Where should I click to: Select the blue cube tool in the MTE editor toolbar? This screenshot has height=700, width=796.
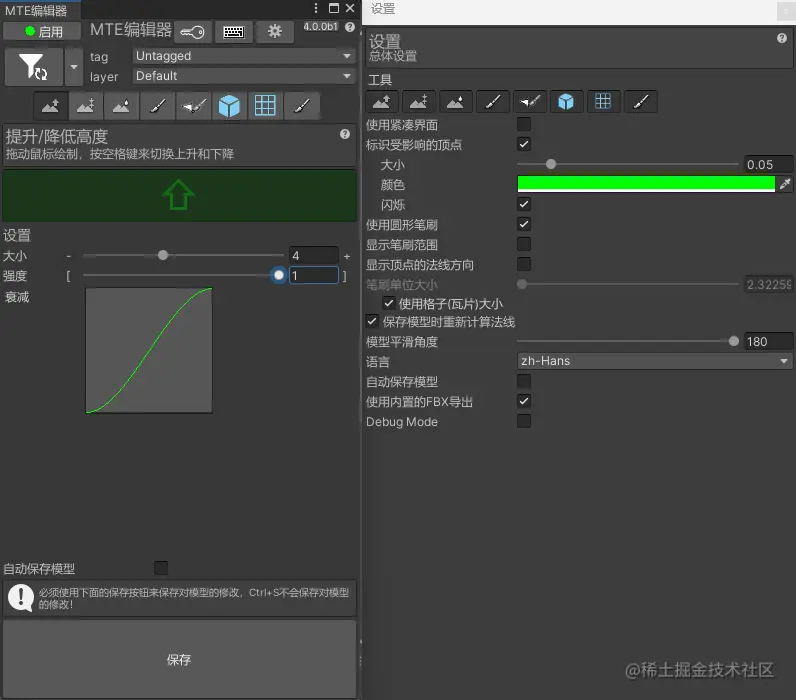click(229, 106)
